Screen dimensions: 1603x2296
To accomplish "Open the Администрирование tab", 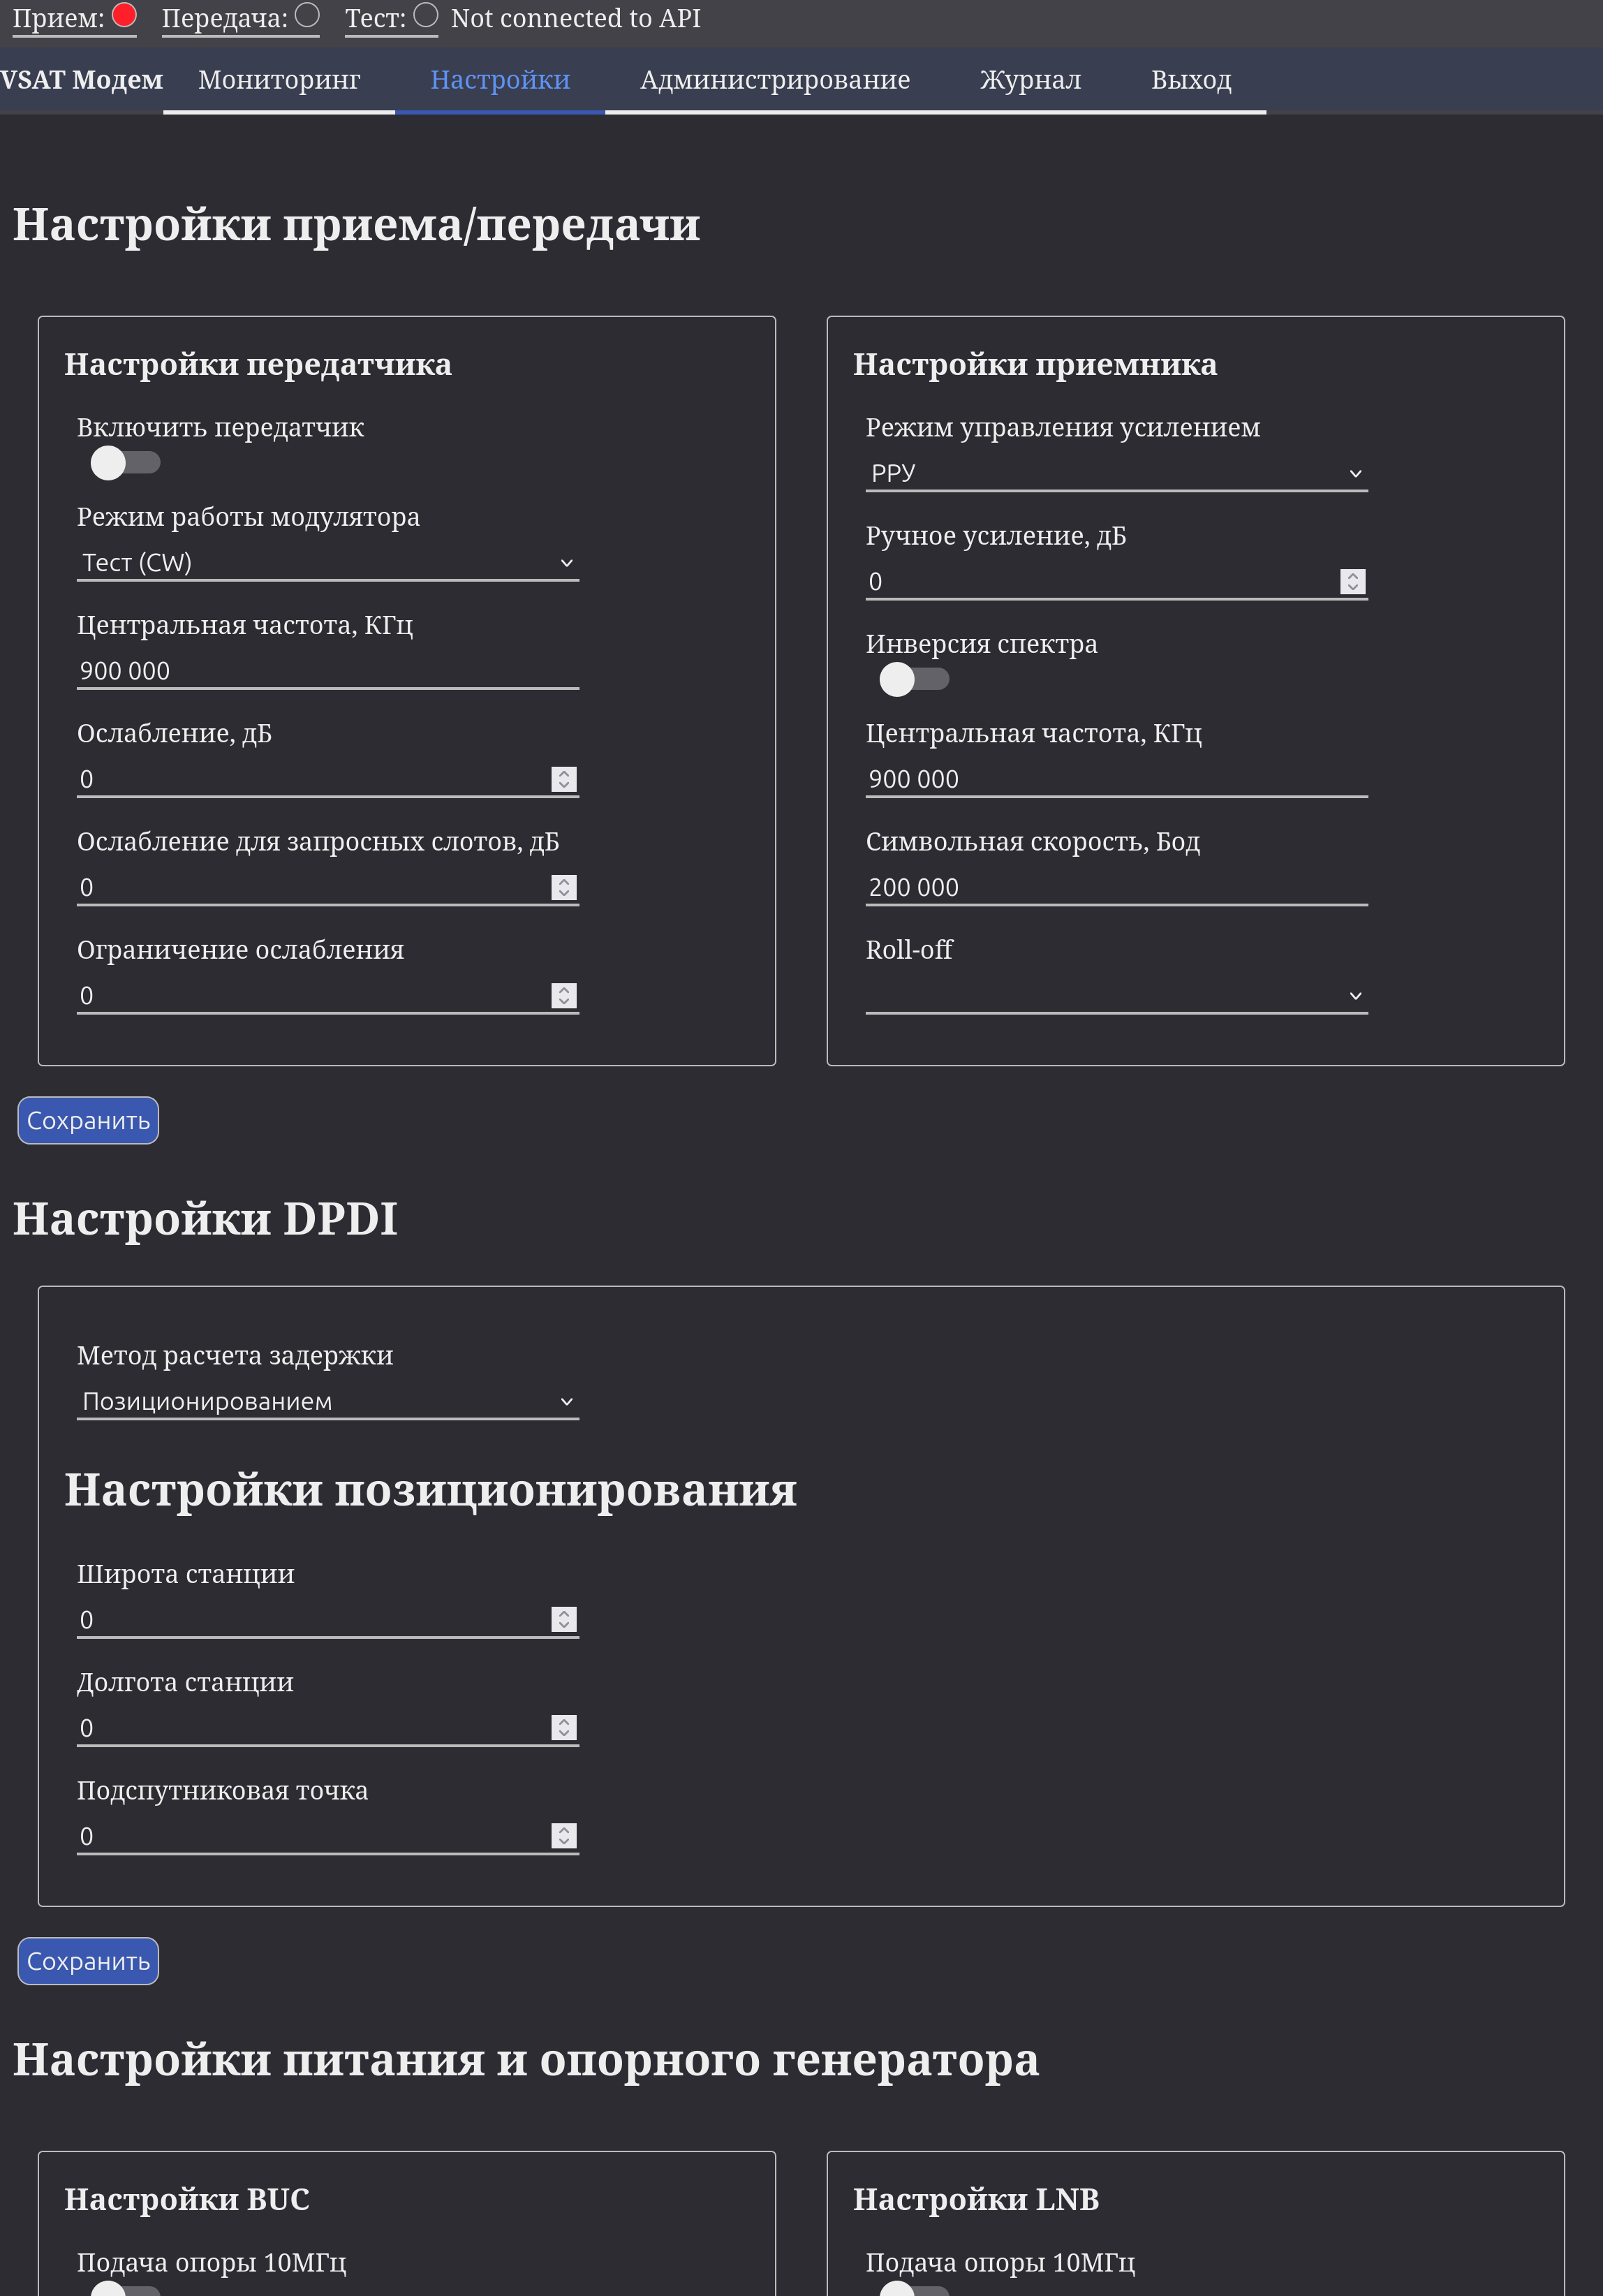I will (x=774, y=80).
